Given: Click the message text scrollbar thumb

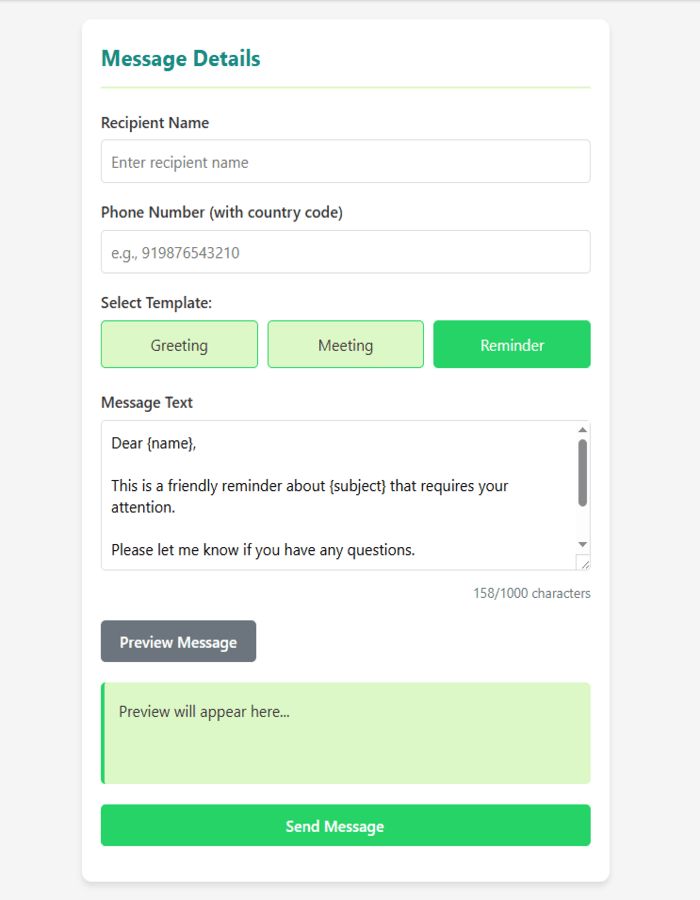Looking at the screenshot, I should (x=583, y=472).
